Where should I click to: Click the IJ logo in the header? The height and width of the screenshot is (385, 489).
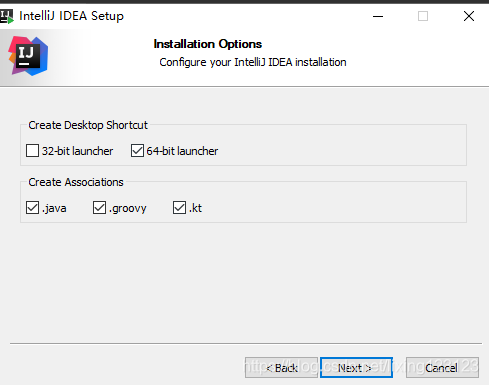[x=28, y=56]
